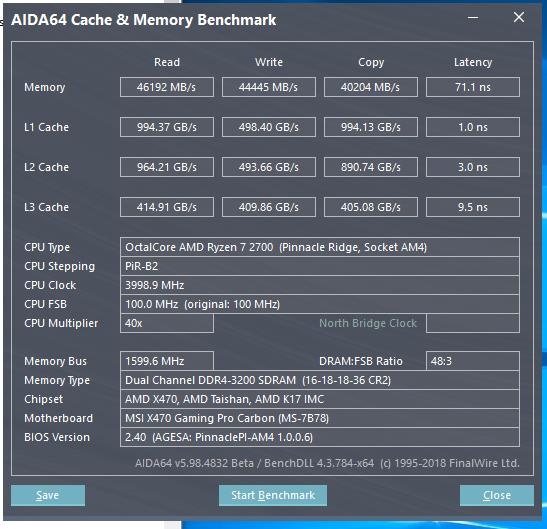This screenshot has width=547, height=529.
Task: Click the Chipset label
Action: [44, 400]
